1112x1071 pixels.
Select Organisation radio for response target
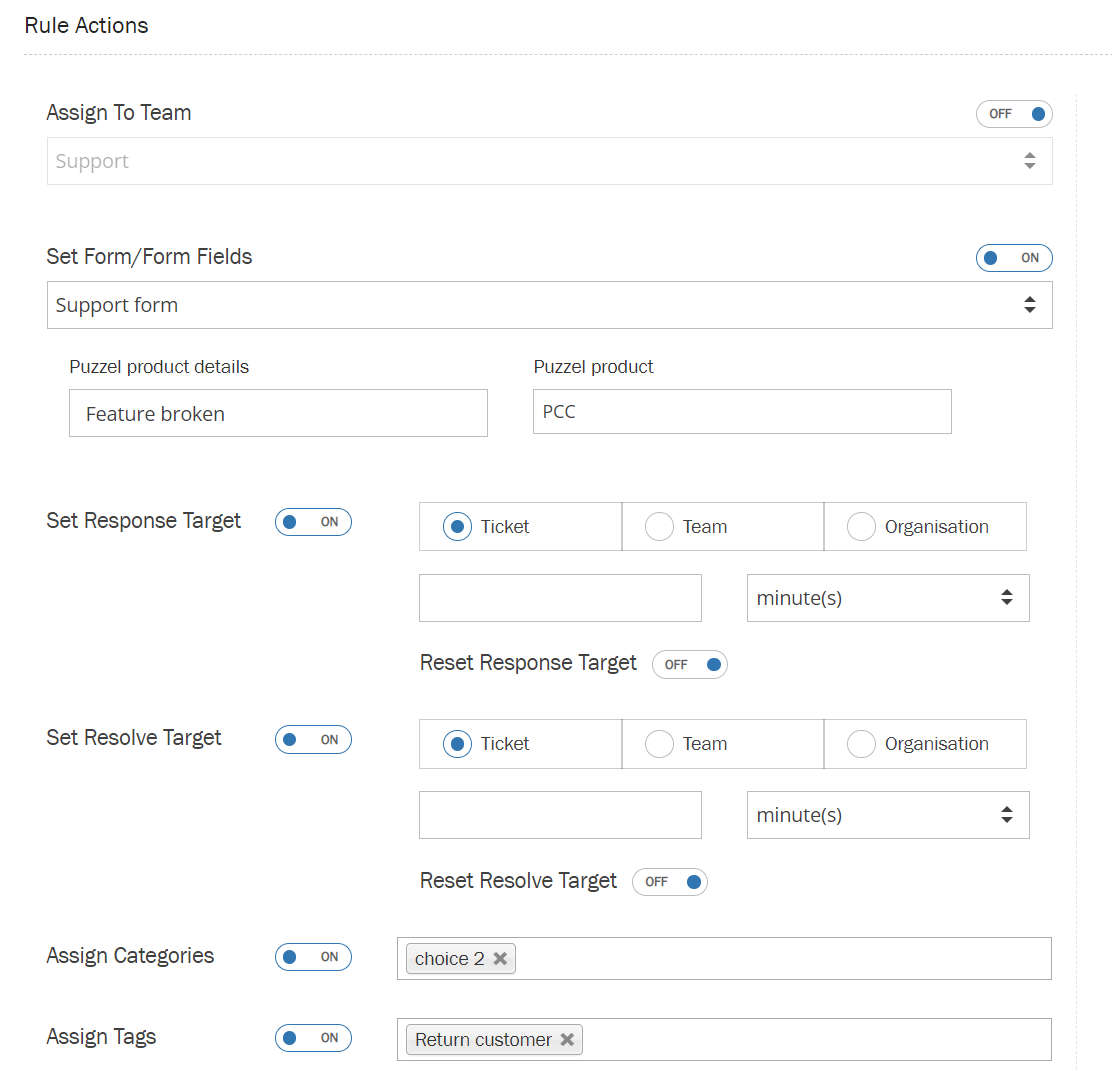pyautogui.click(x=862, y=527)
